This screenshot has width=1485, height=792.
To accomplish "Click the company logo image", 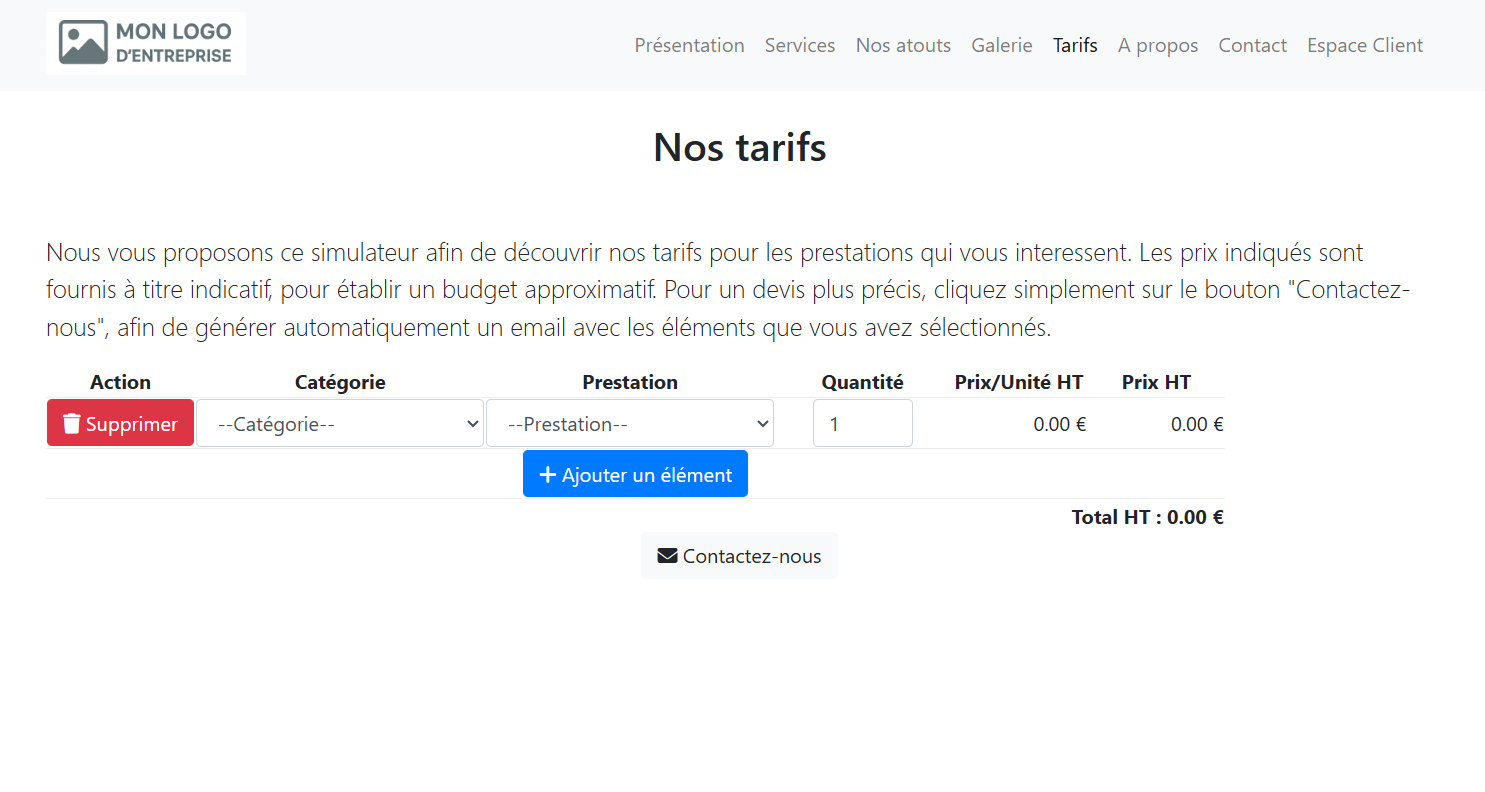I will point(146,44).
